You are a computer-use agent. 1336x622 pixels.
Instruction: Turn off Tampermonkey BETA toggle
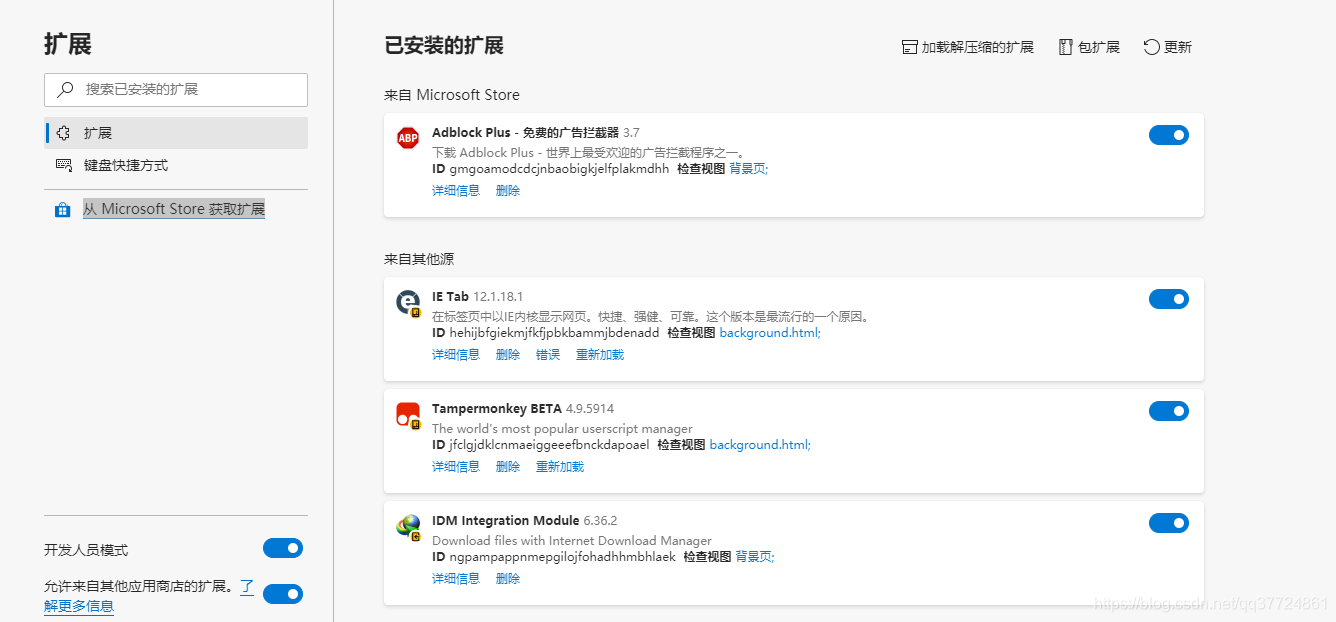point(1169,411)
